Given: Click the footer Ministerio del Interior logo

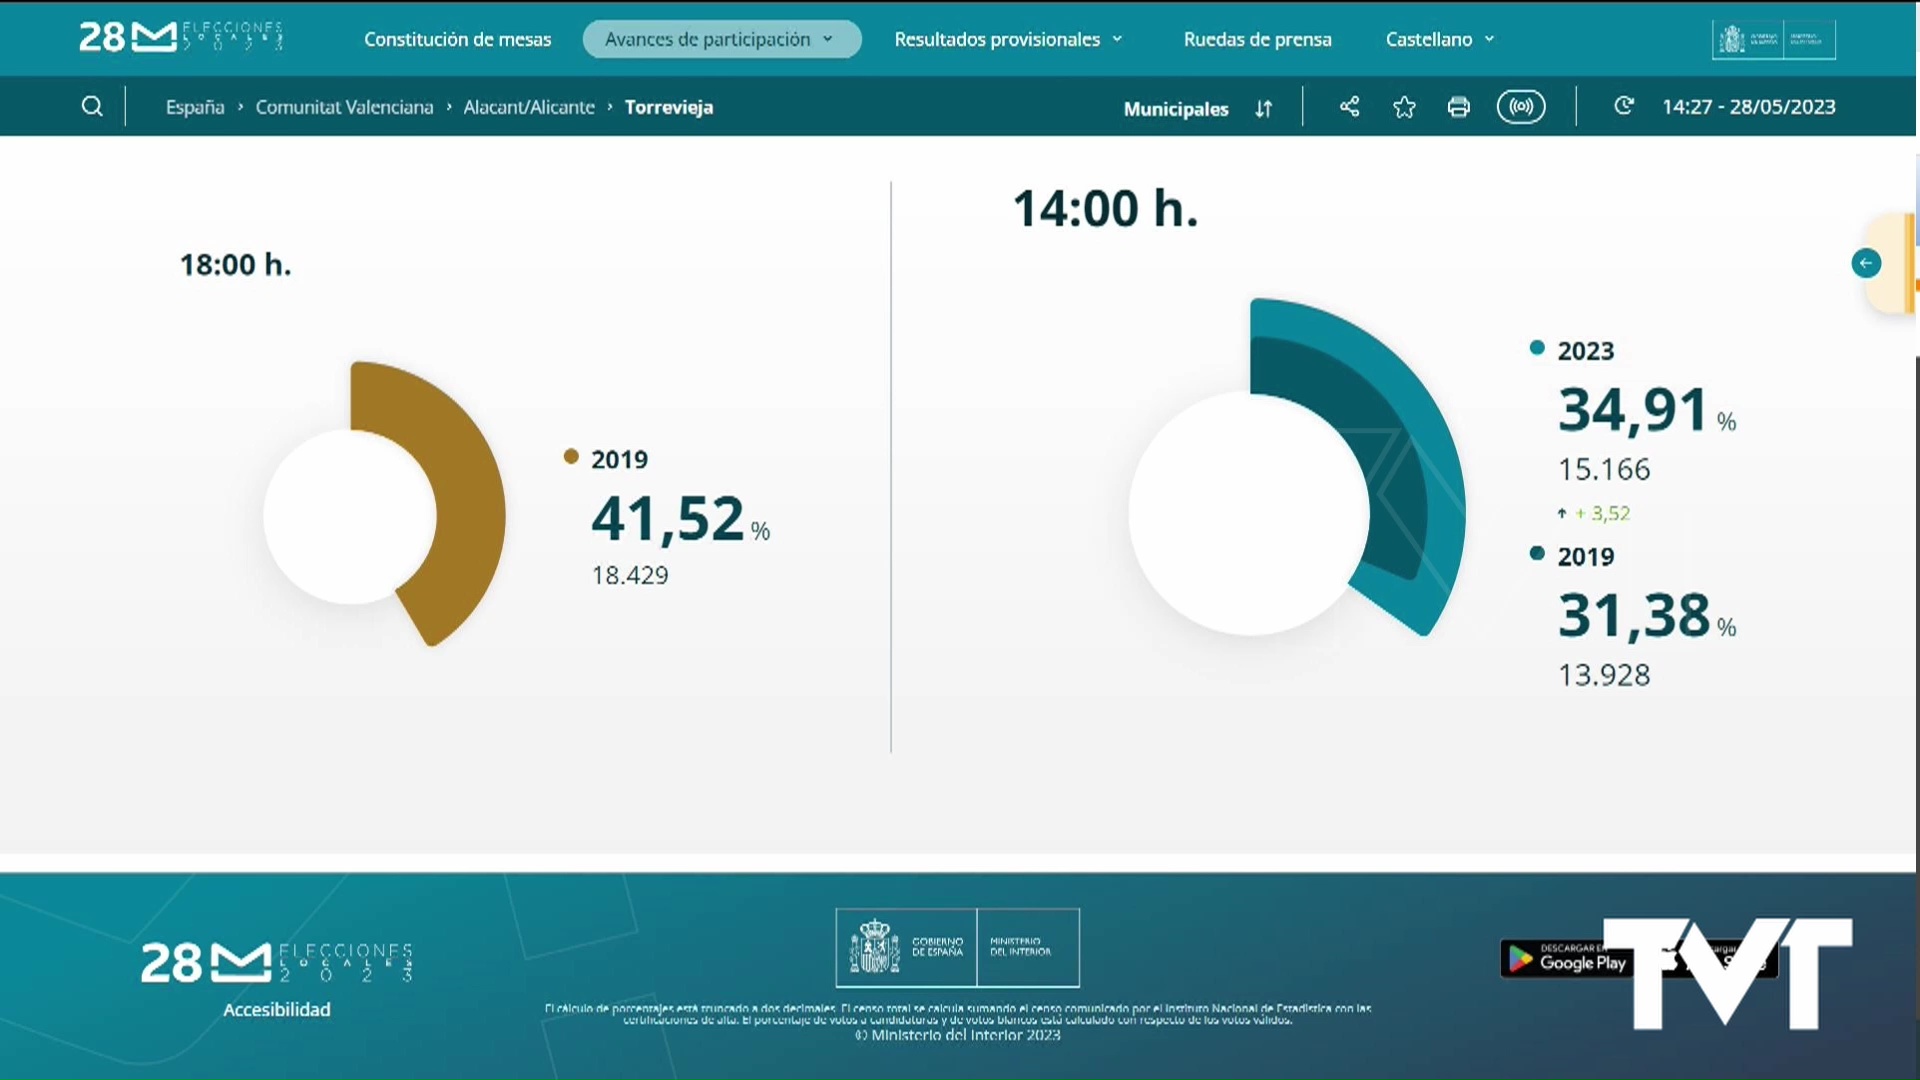Looking at the screenshot, I should (x=1028, y=947).
